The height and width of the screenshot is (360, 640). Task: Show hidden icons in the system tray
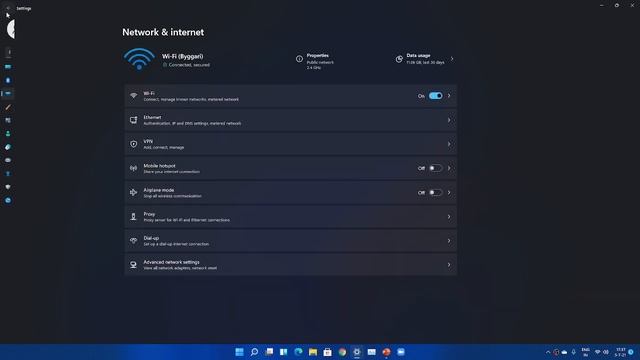[x=548, y=352]
